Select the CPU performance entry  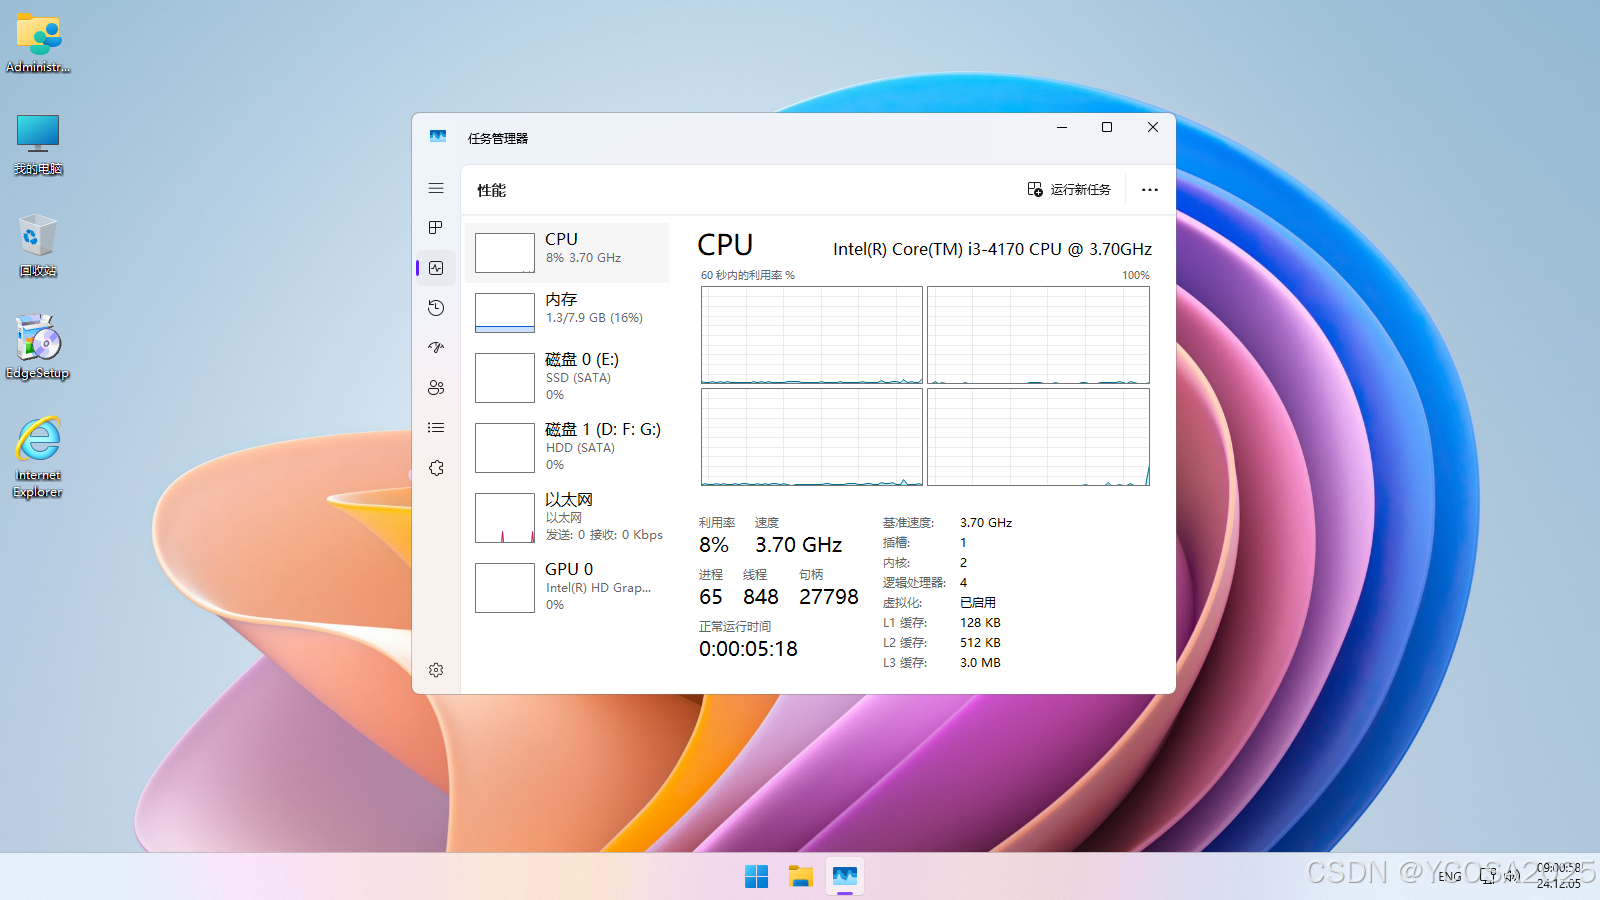(x=567, y=253)
